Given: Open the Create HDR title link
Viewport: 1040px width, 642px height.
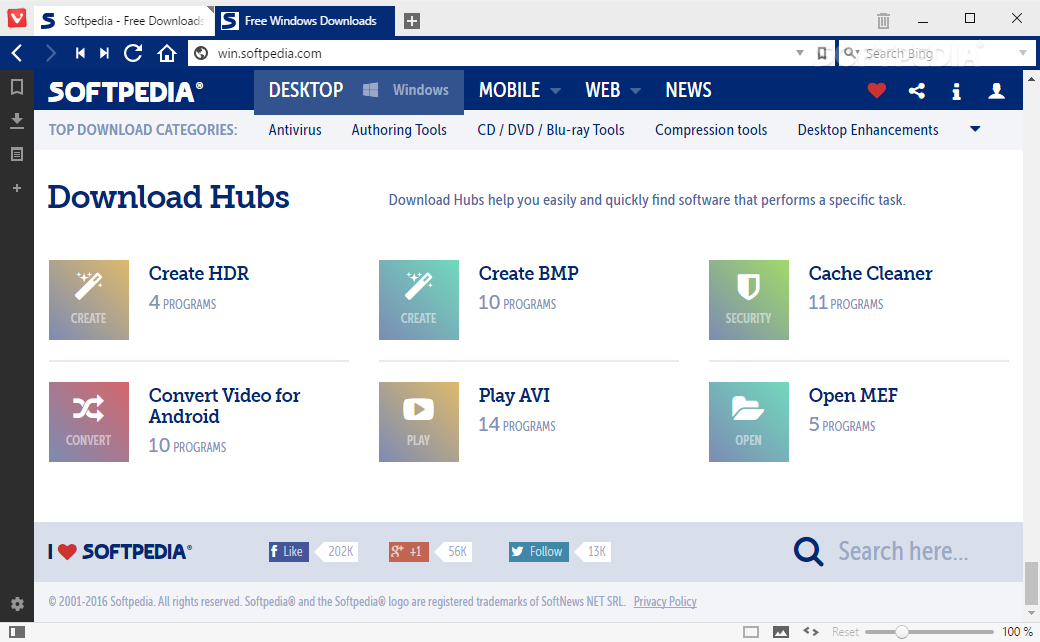Looking at the screenshot, I should (198, 273).
